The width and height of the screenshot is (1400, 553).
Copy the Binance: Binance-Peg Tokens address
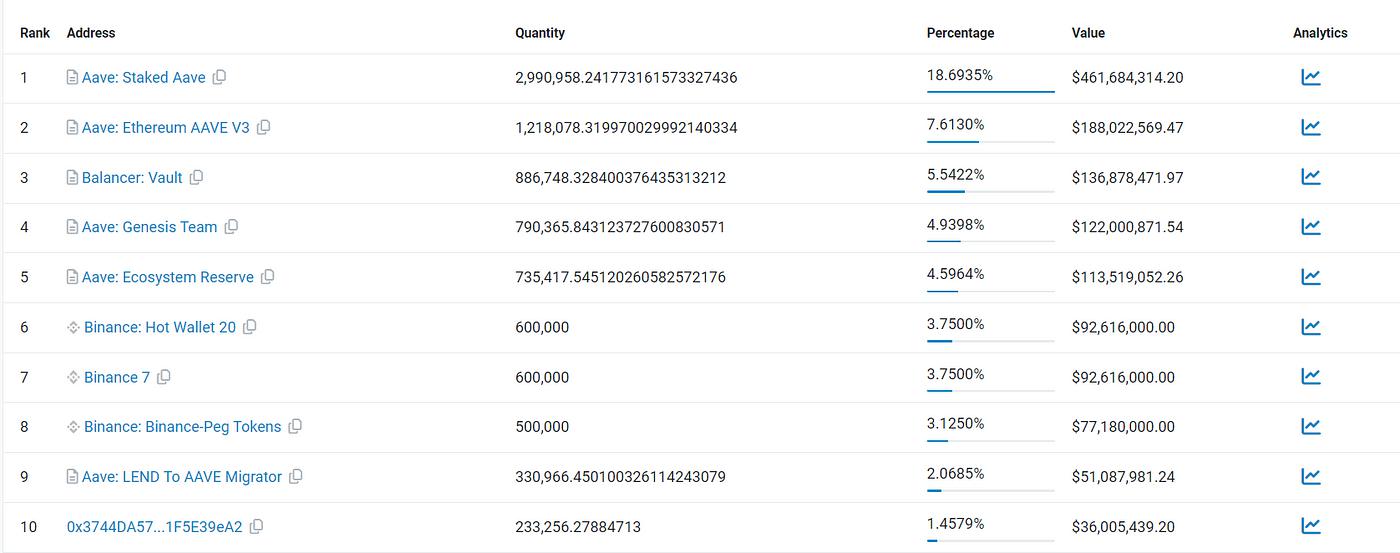pyautogui.click(x=295, y=427)
